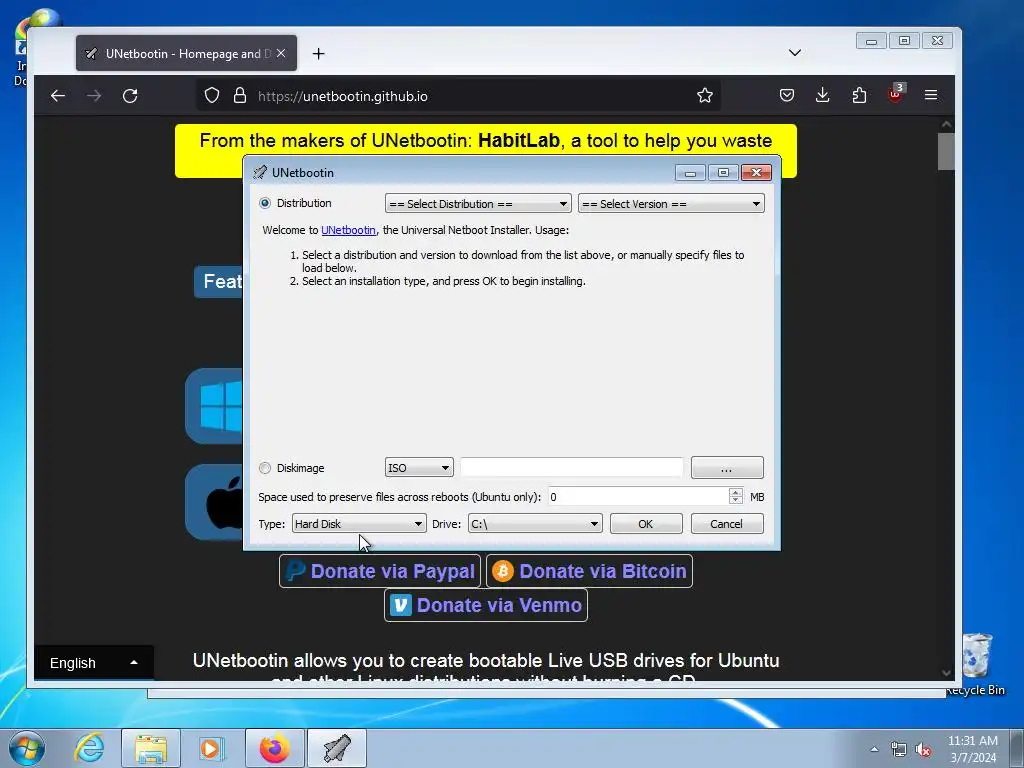Image resolution: width=1024 pixels, height=768 pixels.
Task: Click the page scrollbar down arrow
Action: (x=946, y=672)
